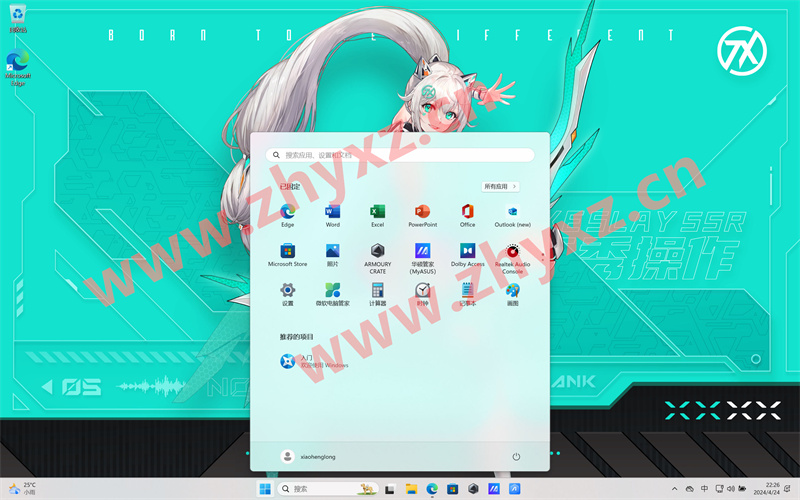Open the weather widget showing 25°C
800x500 pixels.
[x=22, y=489]
